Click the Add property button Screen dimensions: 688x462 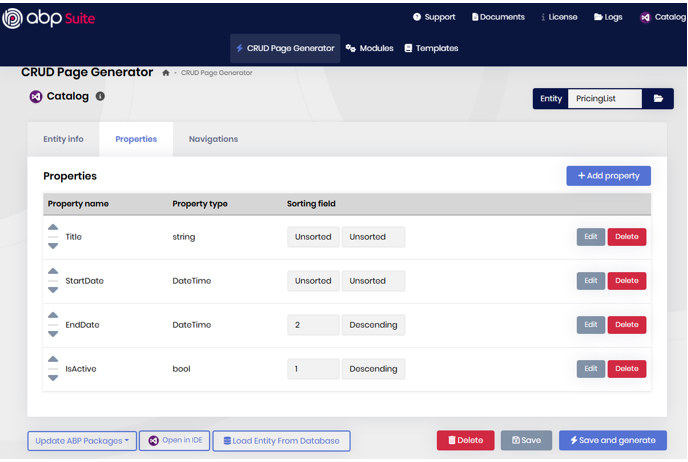coord(609,176)
